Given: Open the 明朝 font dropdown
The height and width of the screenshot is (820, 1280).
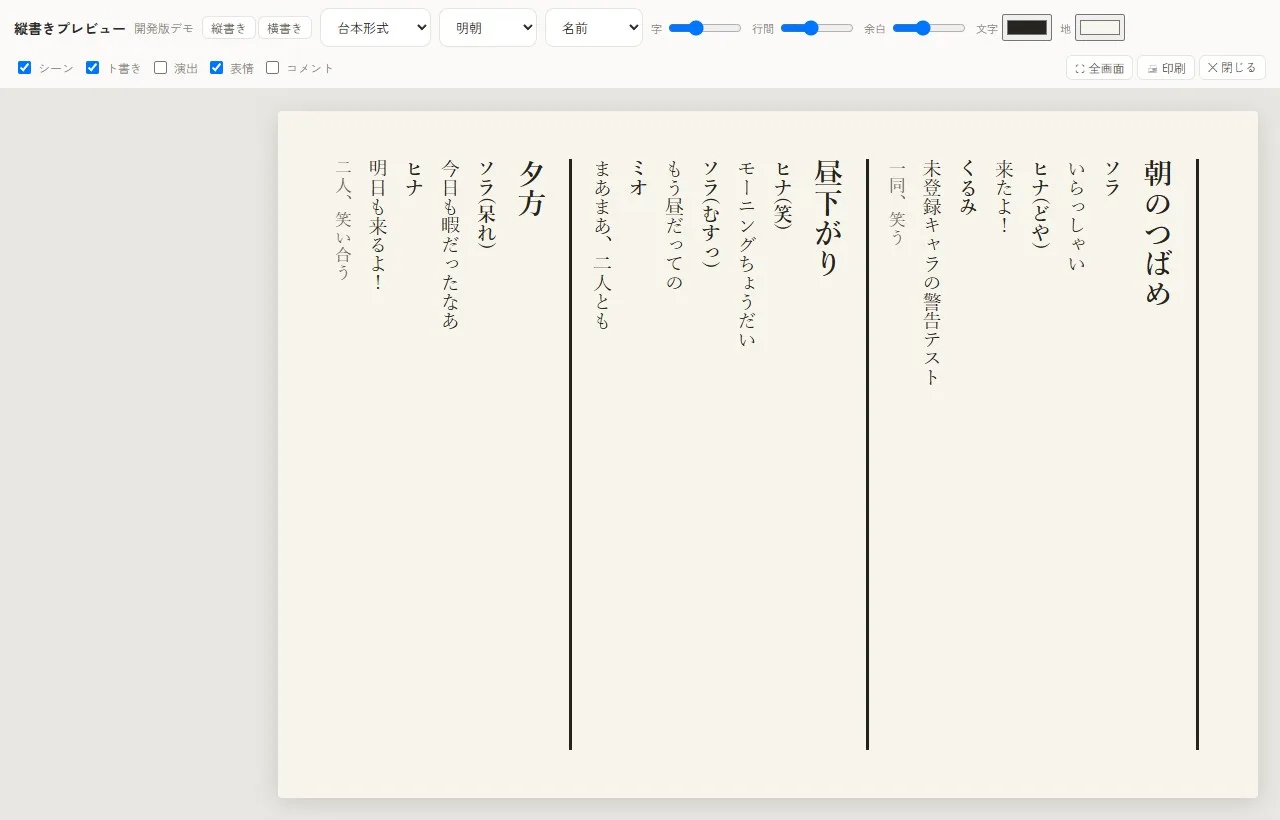Looking at the screenshot, I should 488,28.
